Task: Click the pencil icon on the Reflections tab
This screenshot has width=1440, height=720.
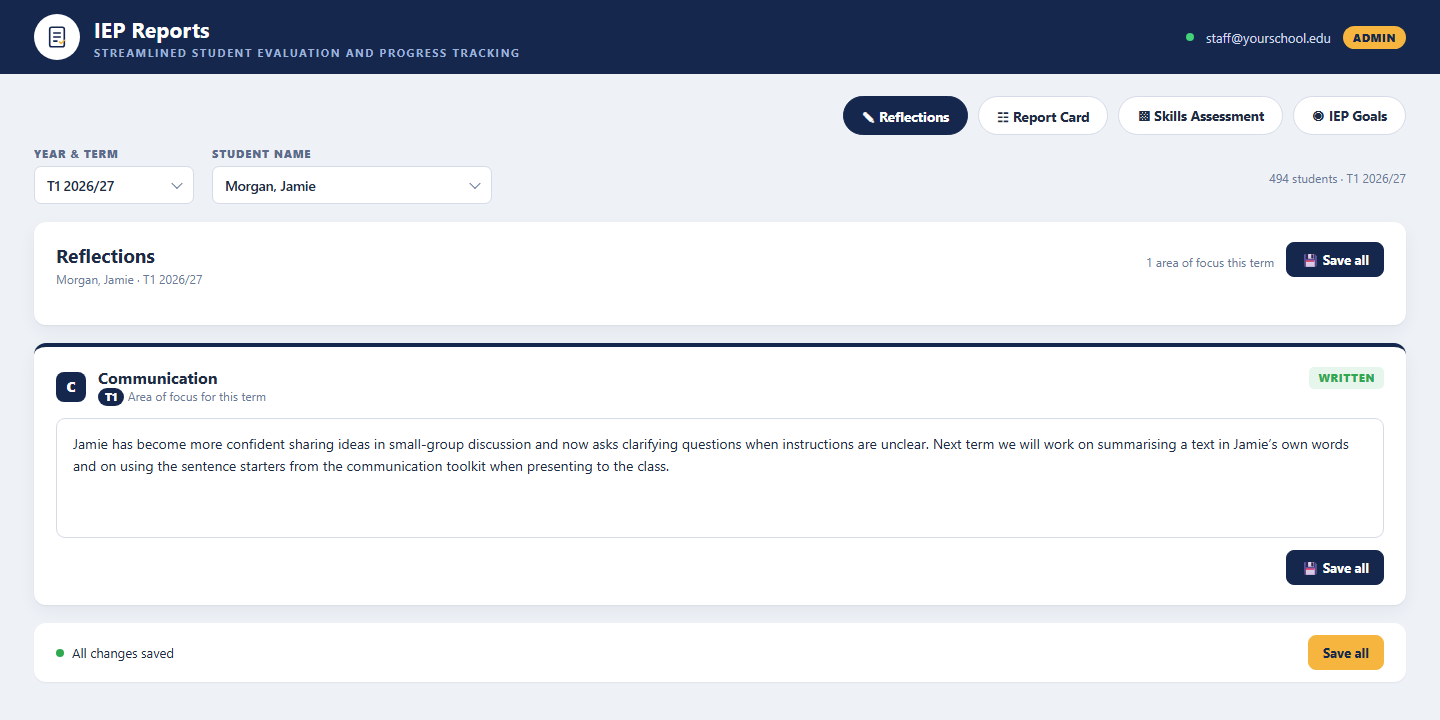Action: click(868, 117)
